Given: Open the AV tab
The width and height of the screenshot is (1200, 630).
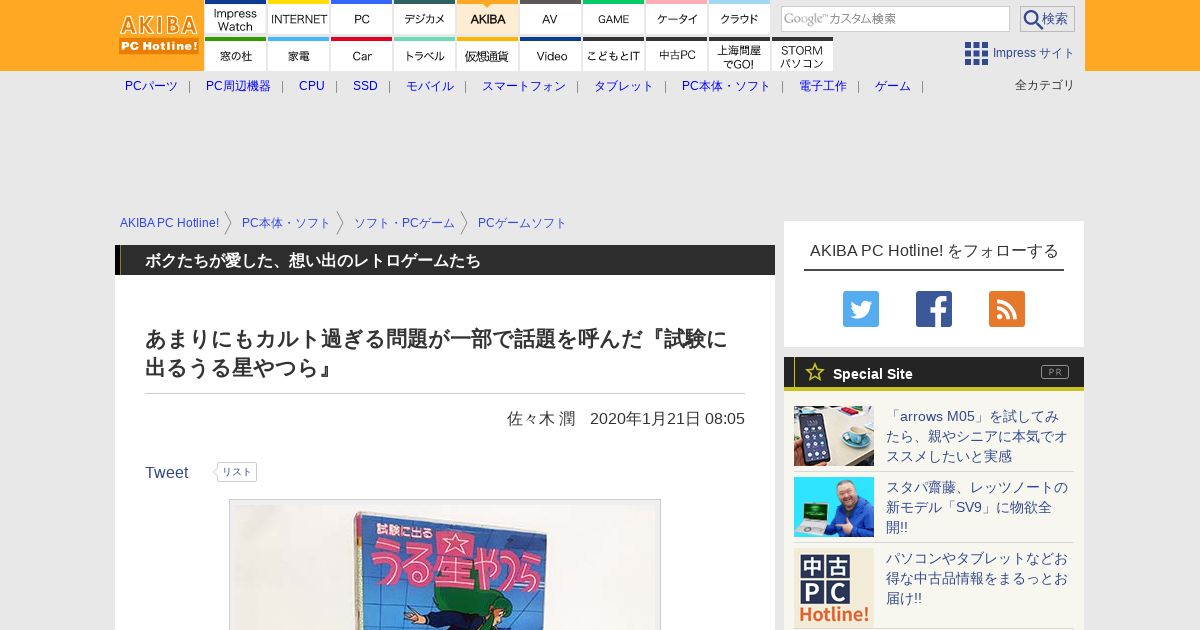Looking at the screenshot, I should 551,18.
